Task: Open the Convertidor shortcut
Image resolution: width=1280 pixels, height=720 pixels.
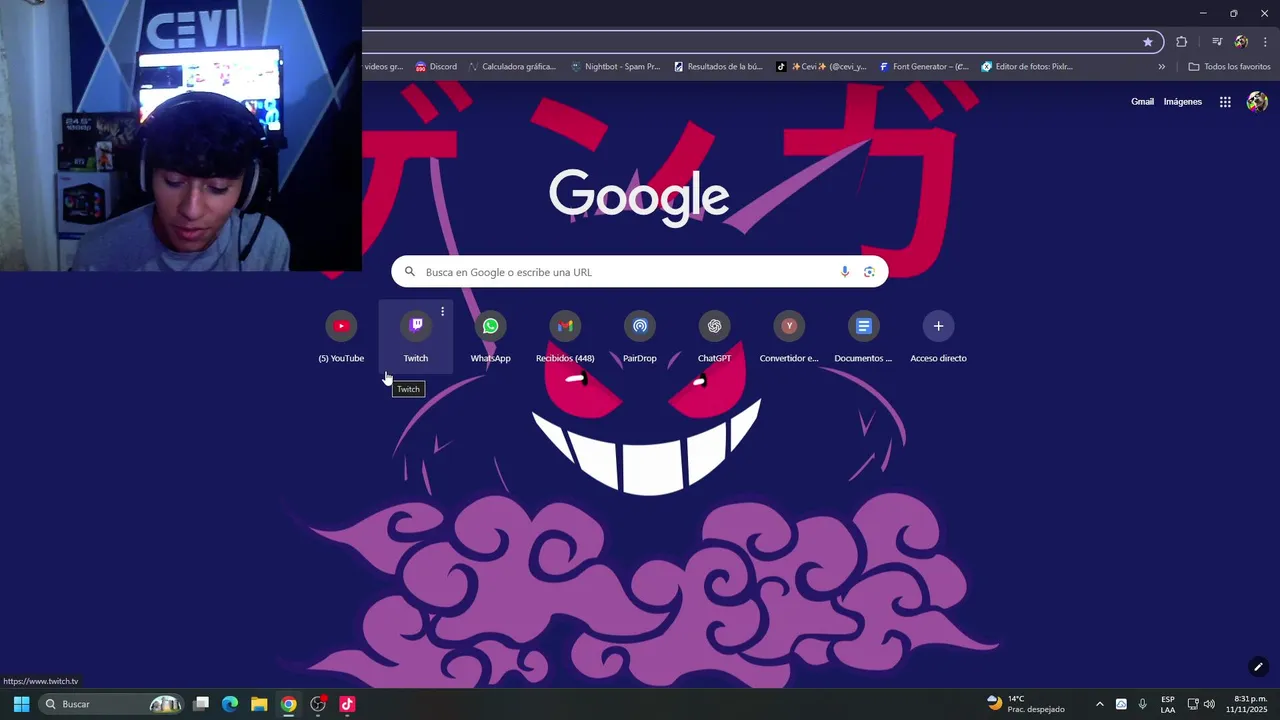Action: point(789,337)
